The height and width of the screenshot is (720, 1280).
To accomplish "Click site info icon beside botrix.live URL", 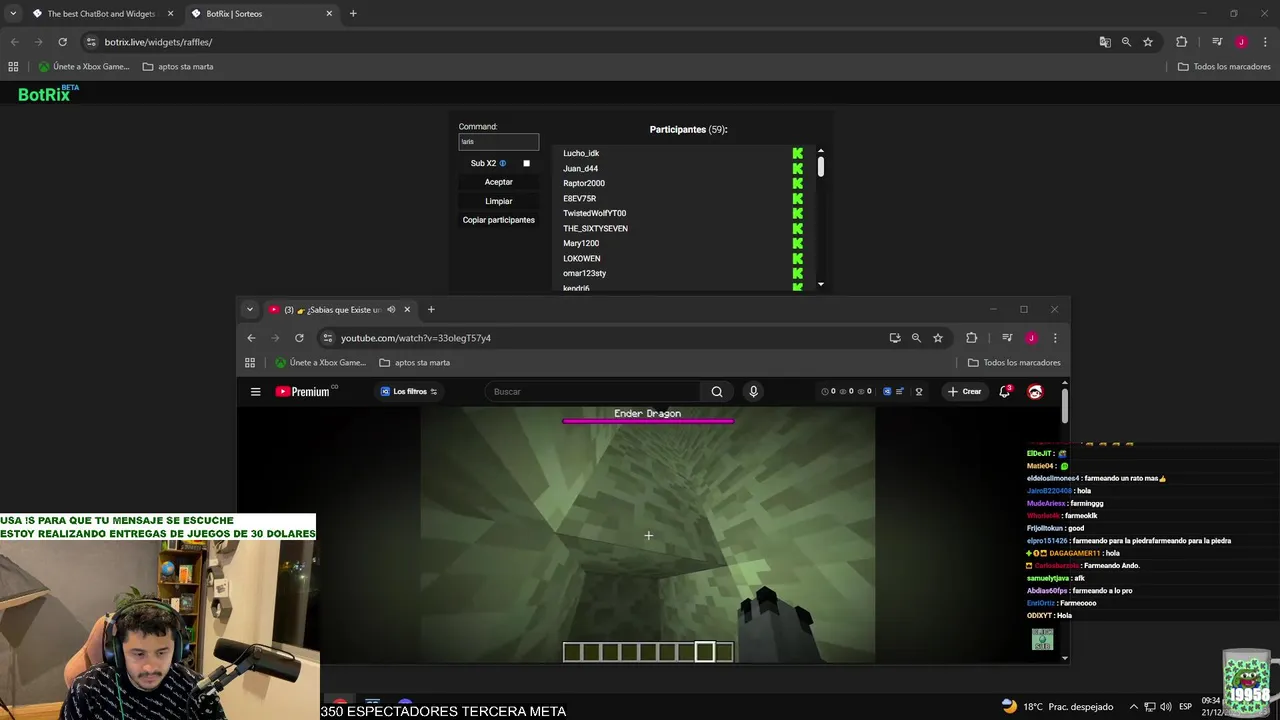I will click(91, 42).
